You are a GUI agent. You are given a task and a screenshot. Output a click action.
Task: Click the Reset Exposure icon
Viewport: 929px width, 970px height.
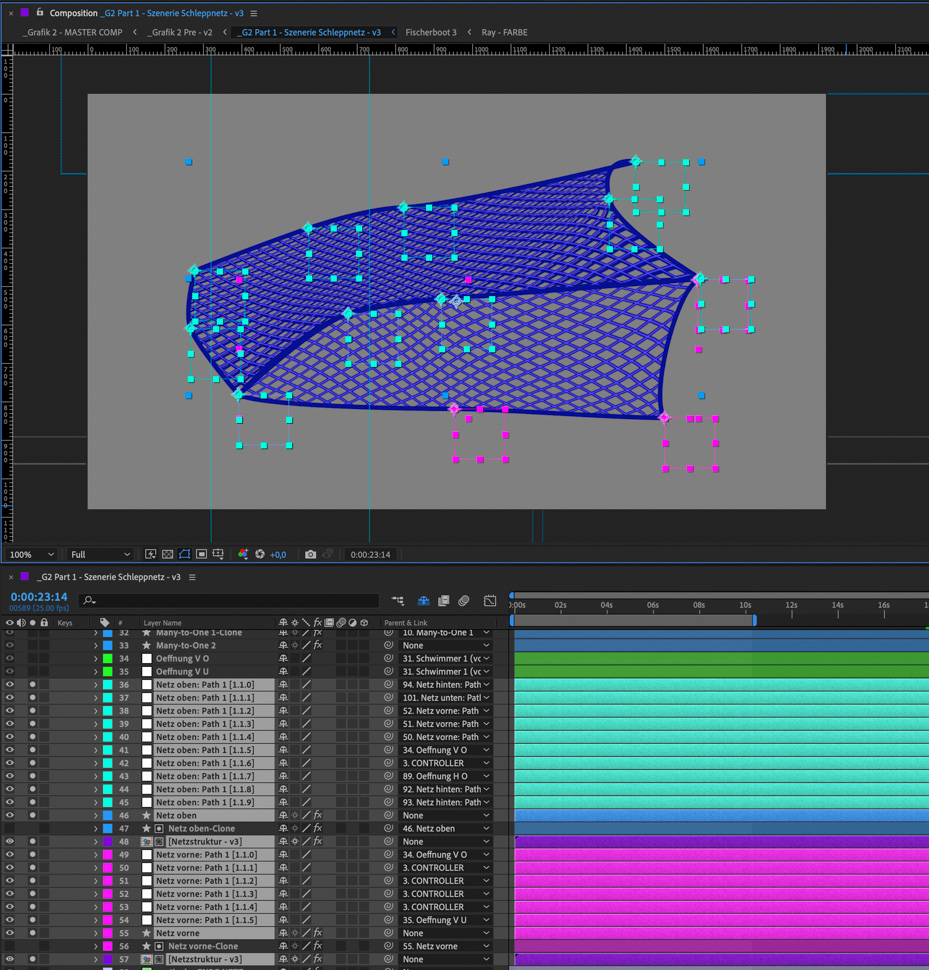pos(260,554)
